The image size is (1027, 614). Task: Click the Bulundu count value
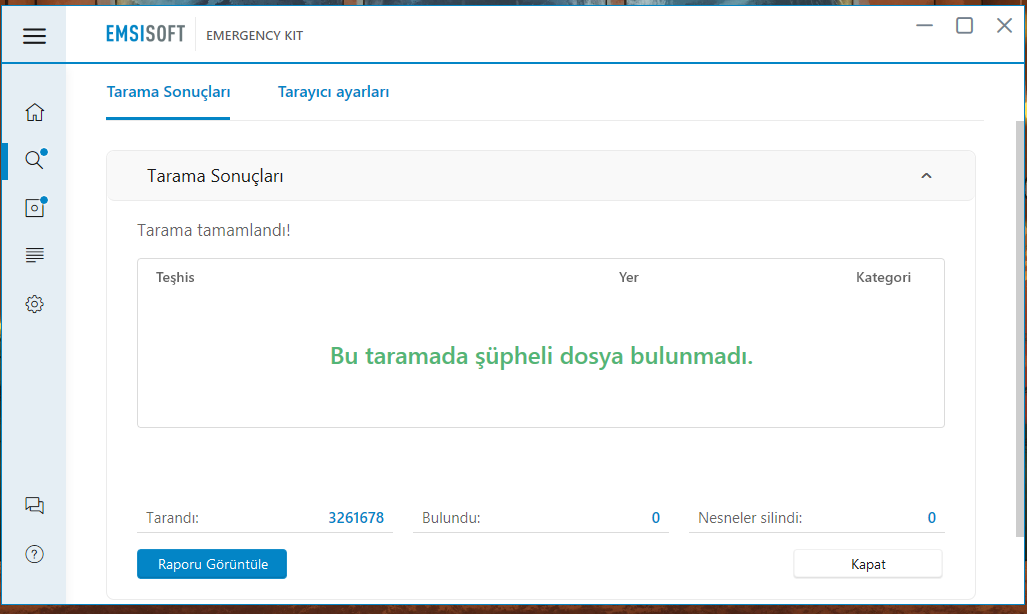click(656, 518)
